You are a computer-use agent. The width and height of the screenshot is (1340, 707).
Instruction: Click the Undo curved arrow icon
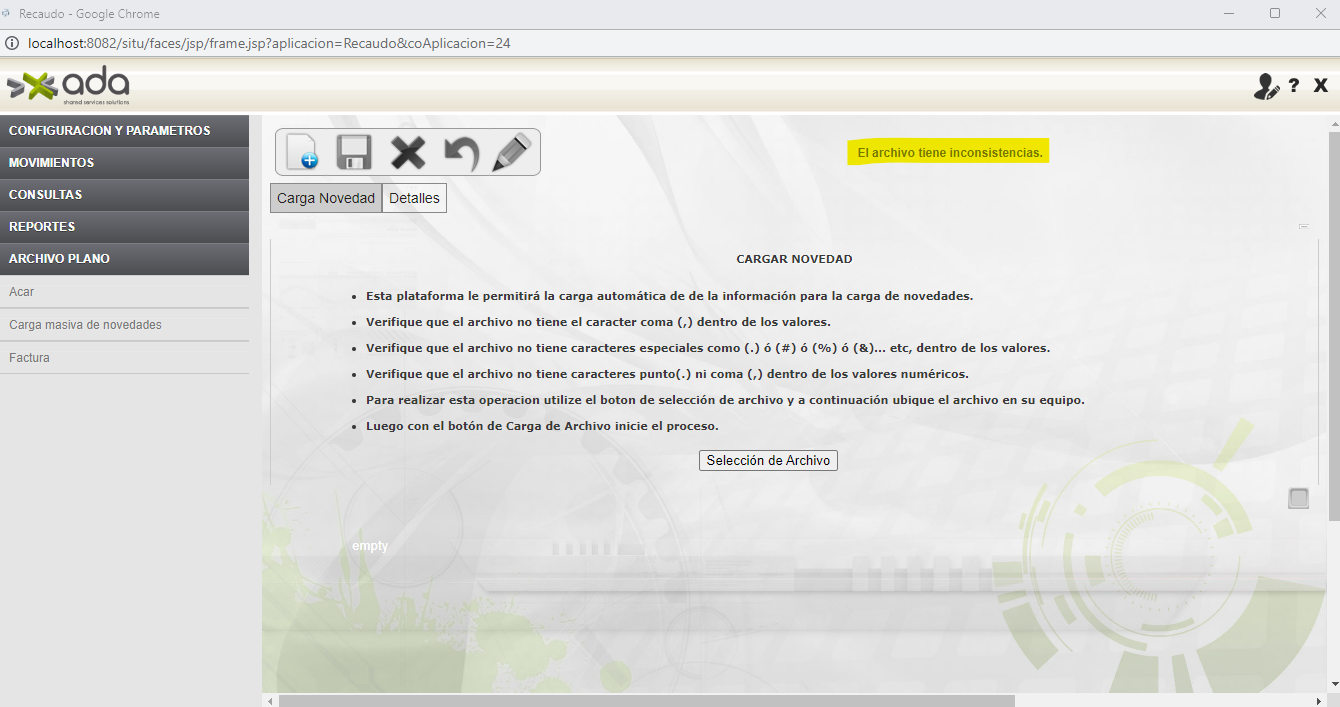point(461,153)
